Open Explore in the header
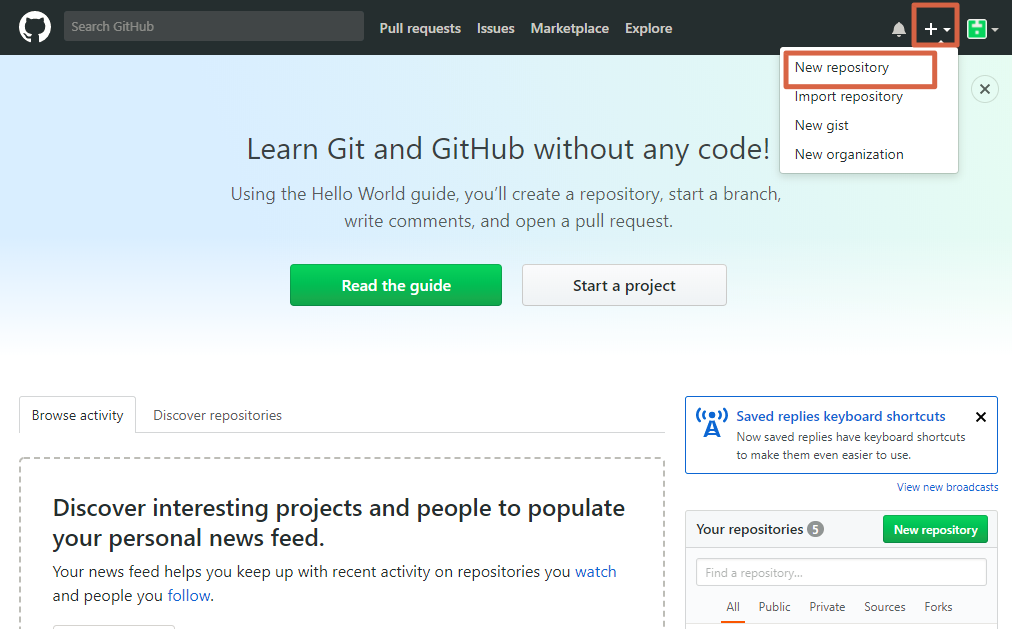 tap(648, 28)
